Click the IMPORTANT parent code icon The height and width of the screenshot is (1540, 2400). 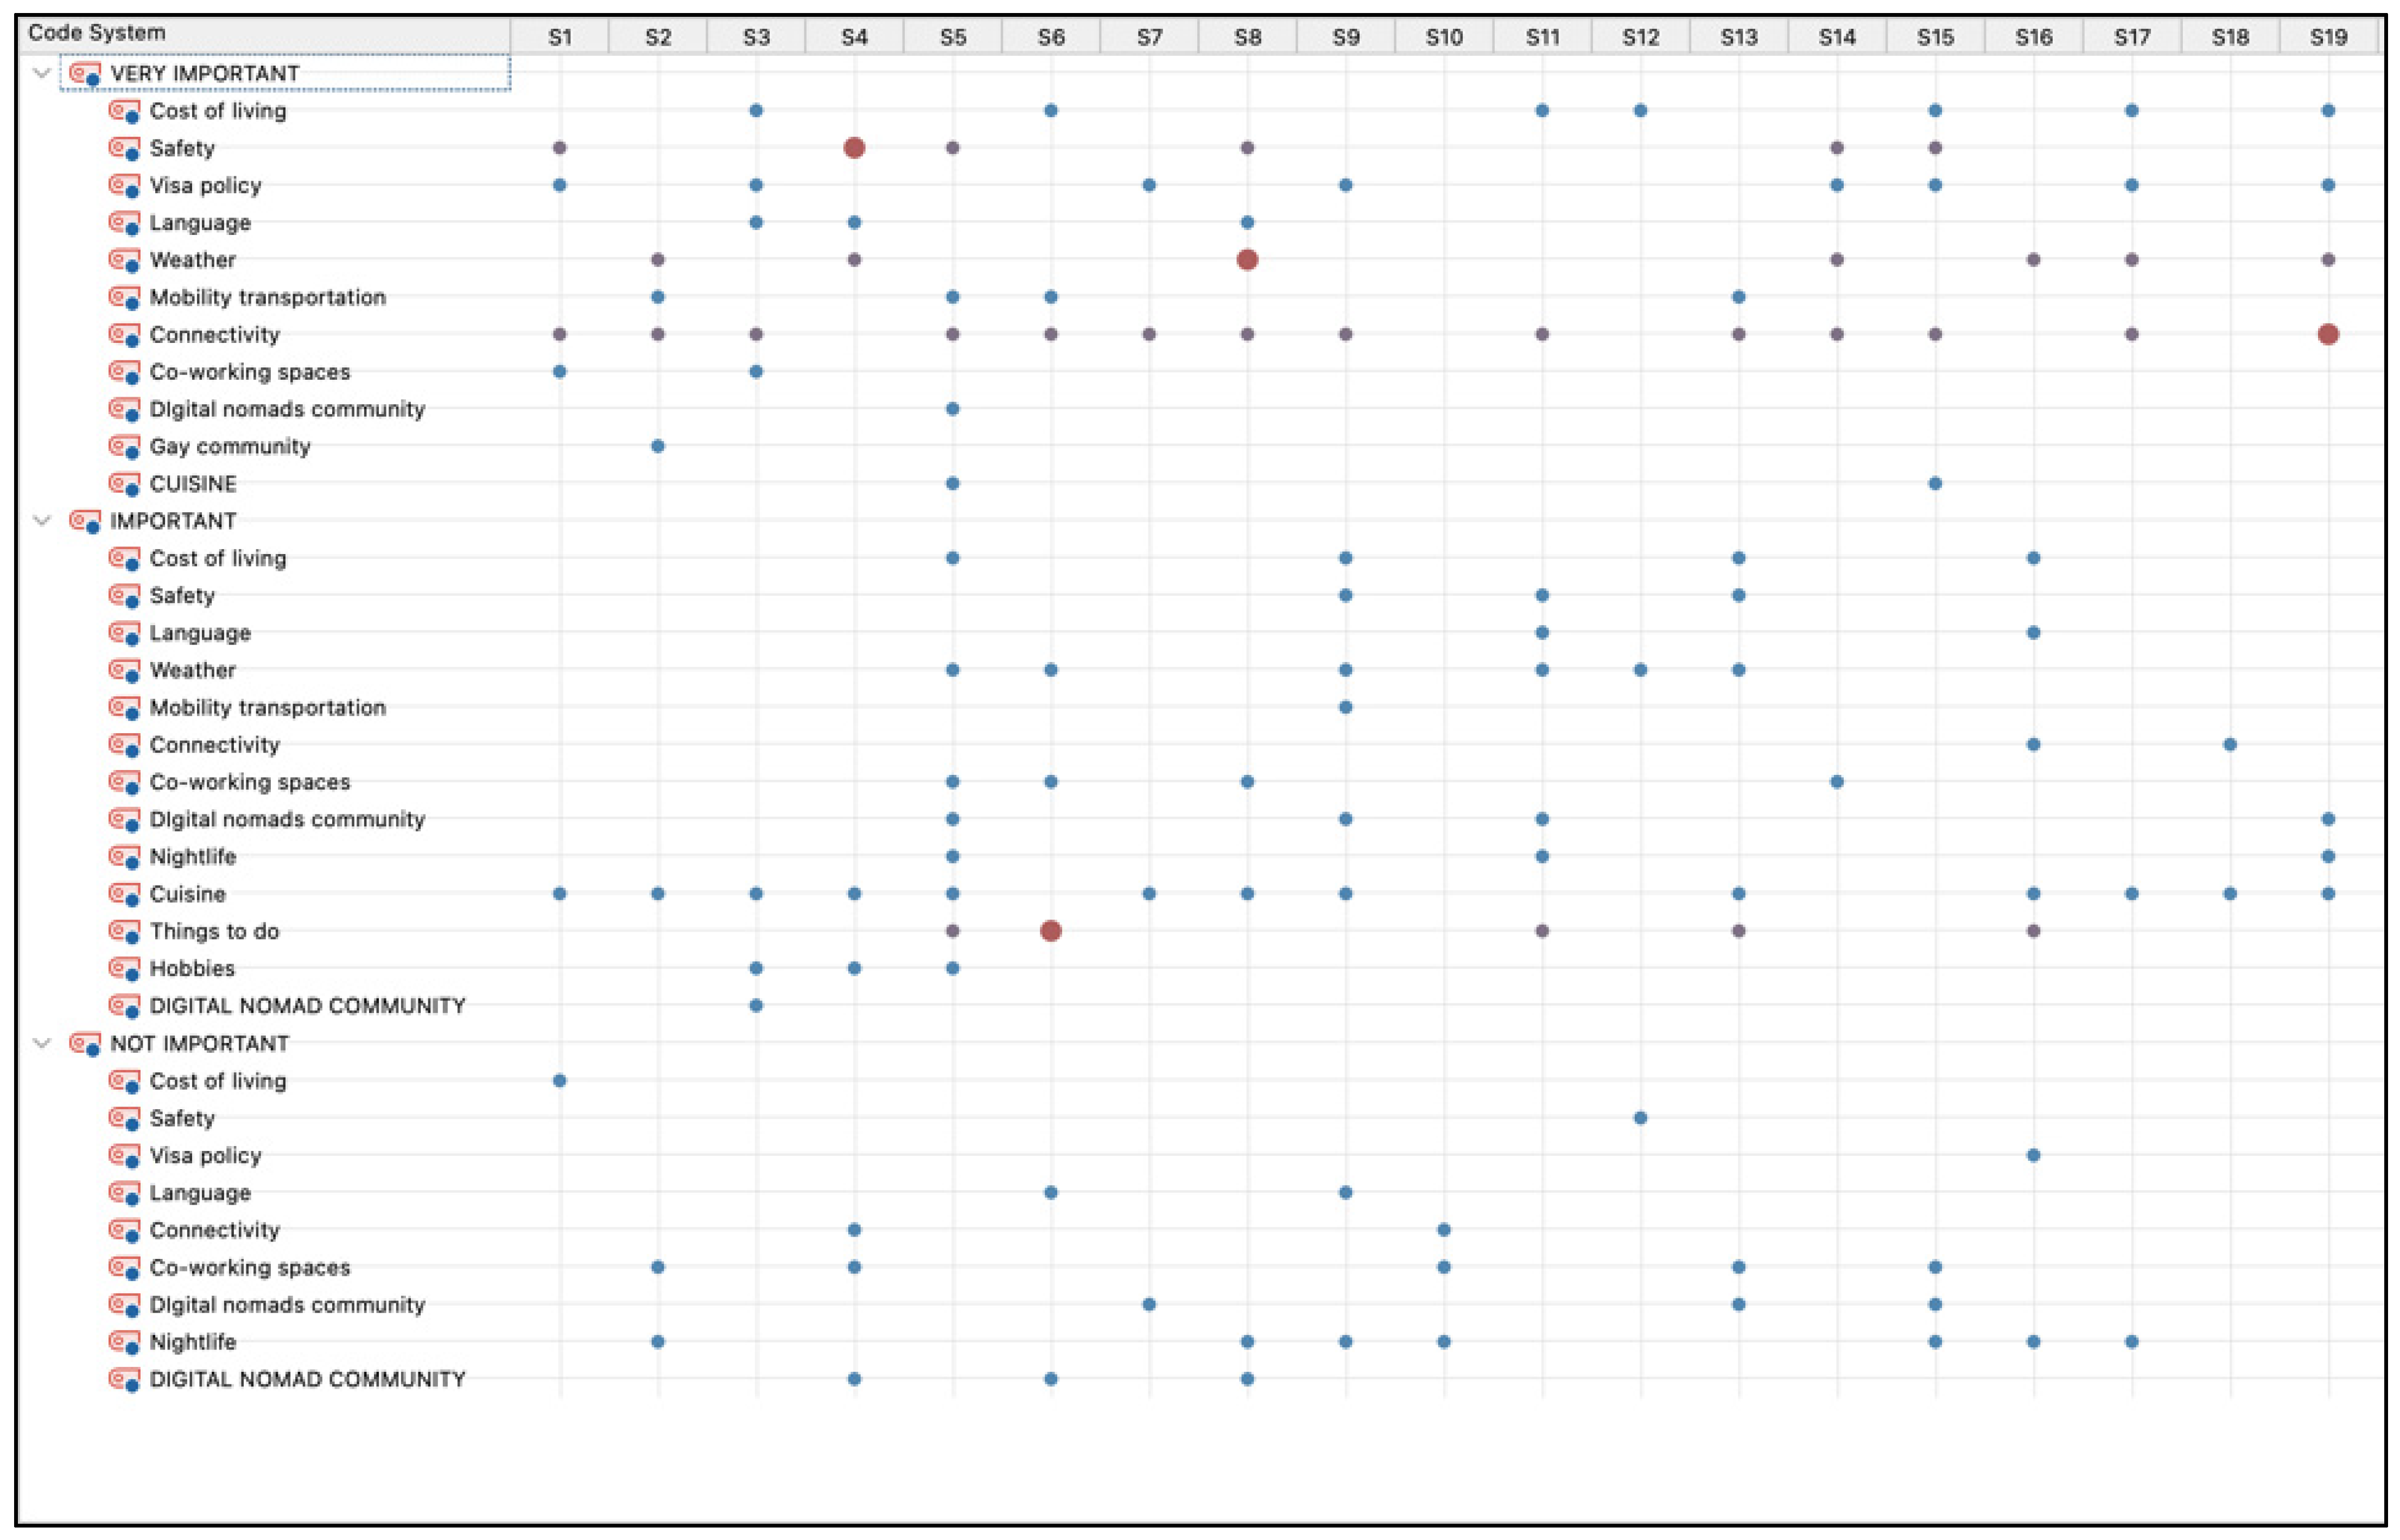click(x=85, y=521)
